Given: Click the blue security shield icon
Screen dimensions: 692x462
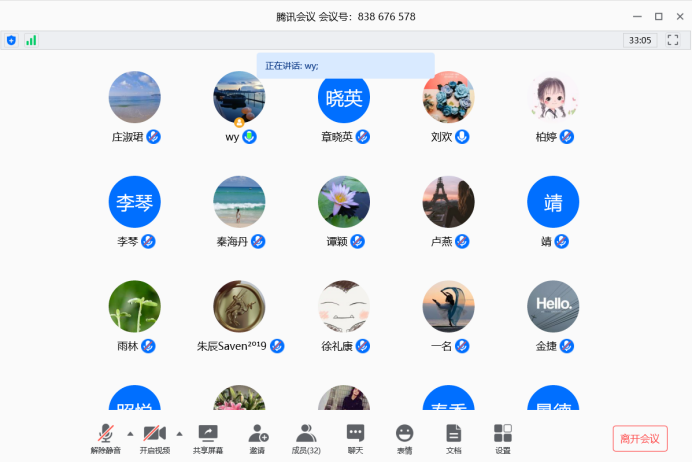Looking at the screenshot, I should 12,40.
